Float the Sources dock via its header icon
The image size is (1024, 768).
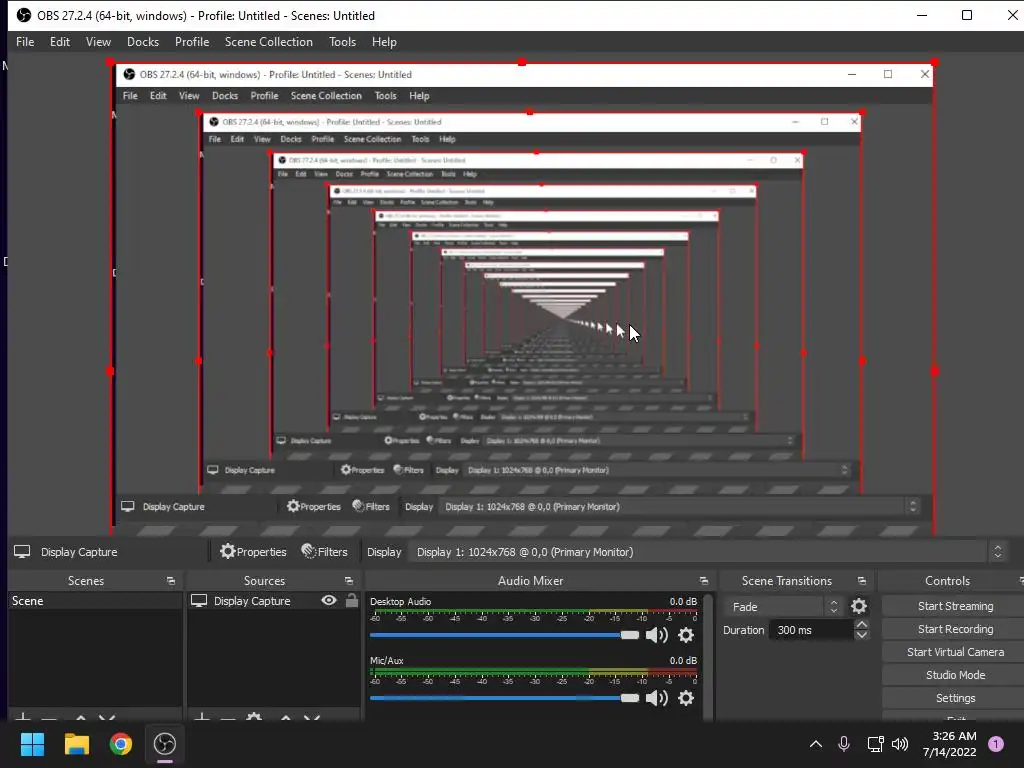tap(349, 581)
